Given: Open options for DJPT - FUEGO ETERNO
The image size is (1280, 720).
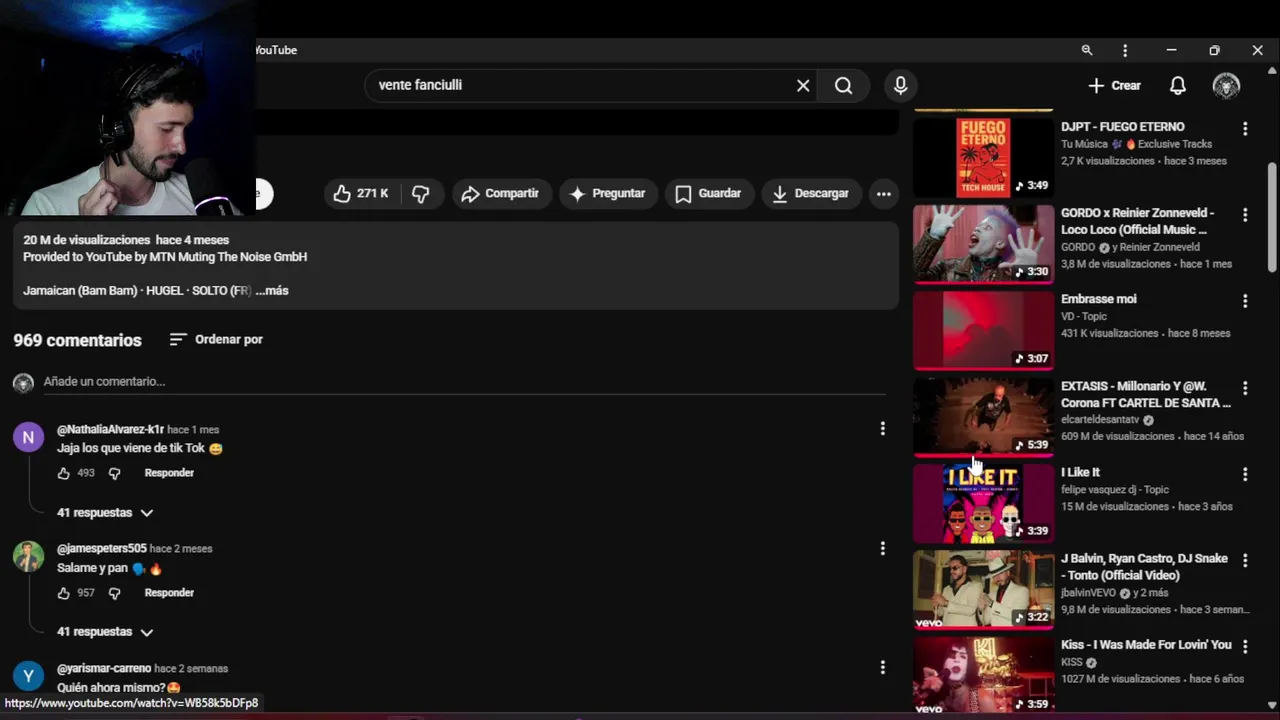Looking at the screenshot, I should pos(1245,129).
